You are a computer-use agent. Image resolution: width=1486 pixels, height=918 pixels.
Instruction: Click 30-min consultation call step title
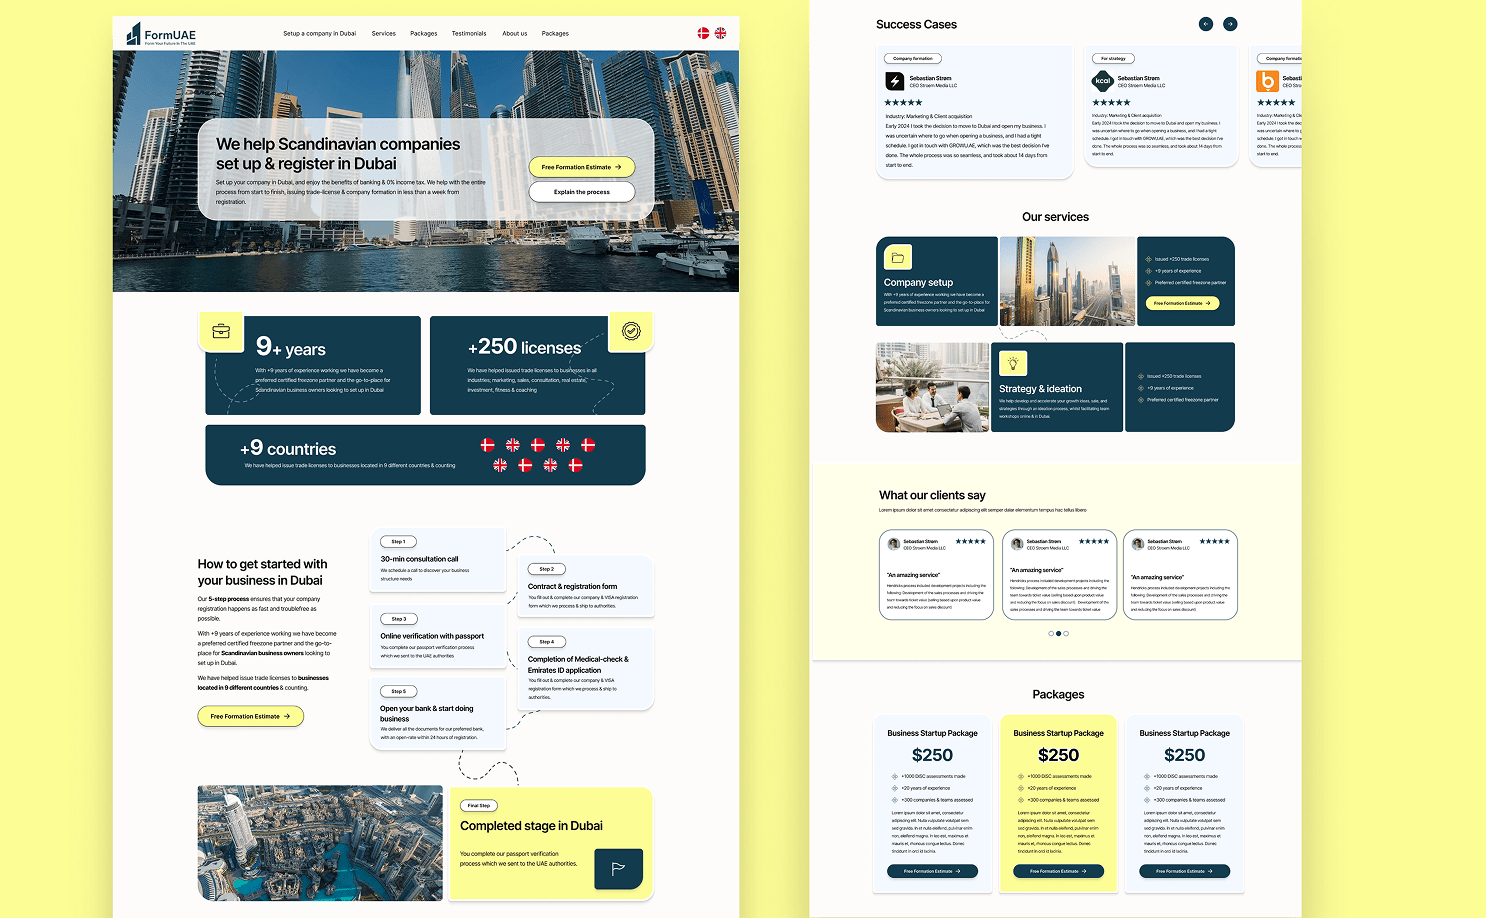419,559
